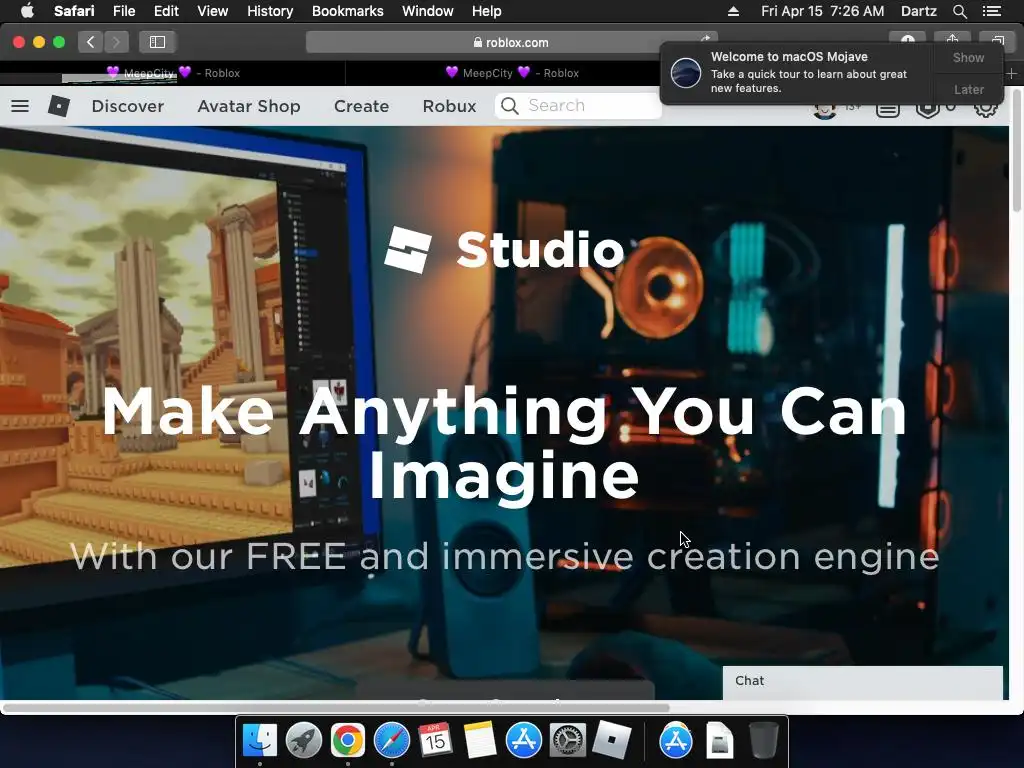Open the Help menu
This screenshot has height=768, width=1024.
click(487, 11)
